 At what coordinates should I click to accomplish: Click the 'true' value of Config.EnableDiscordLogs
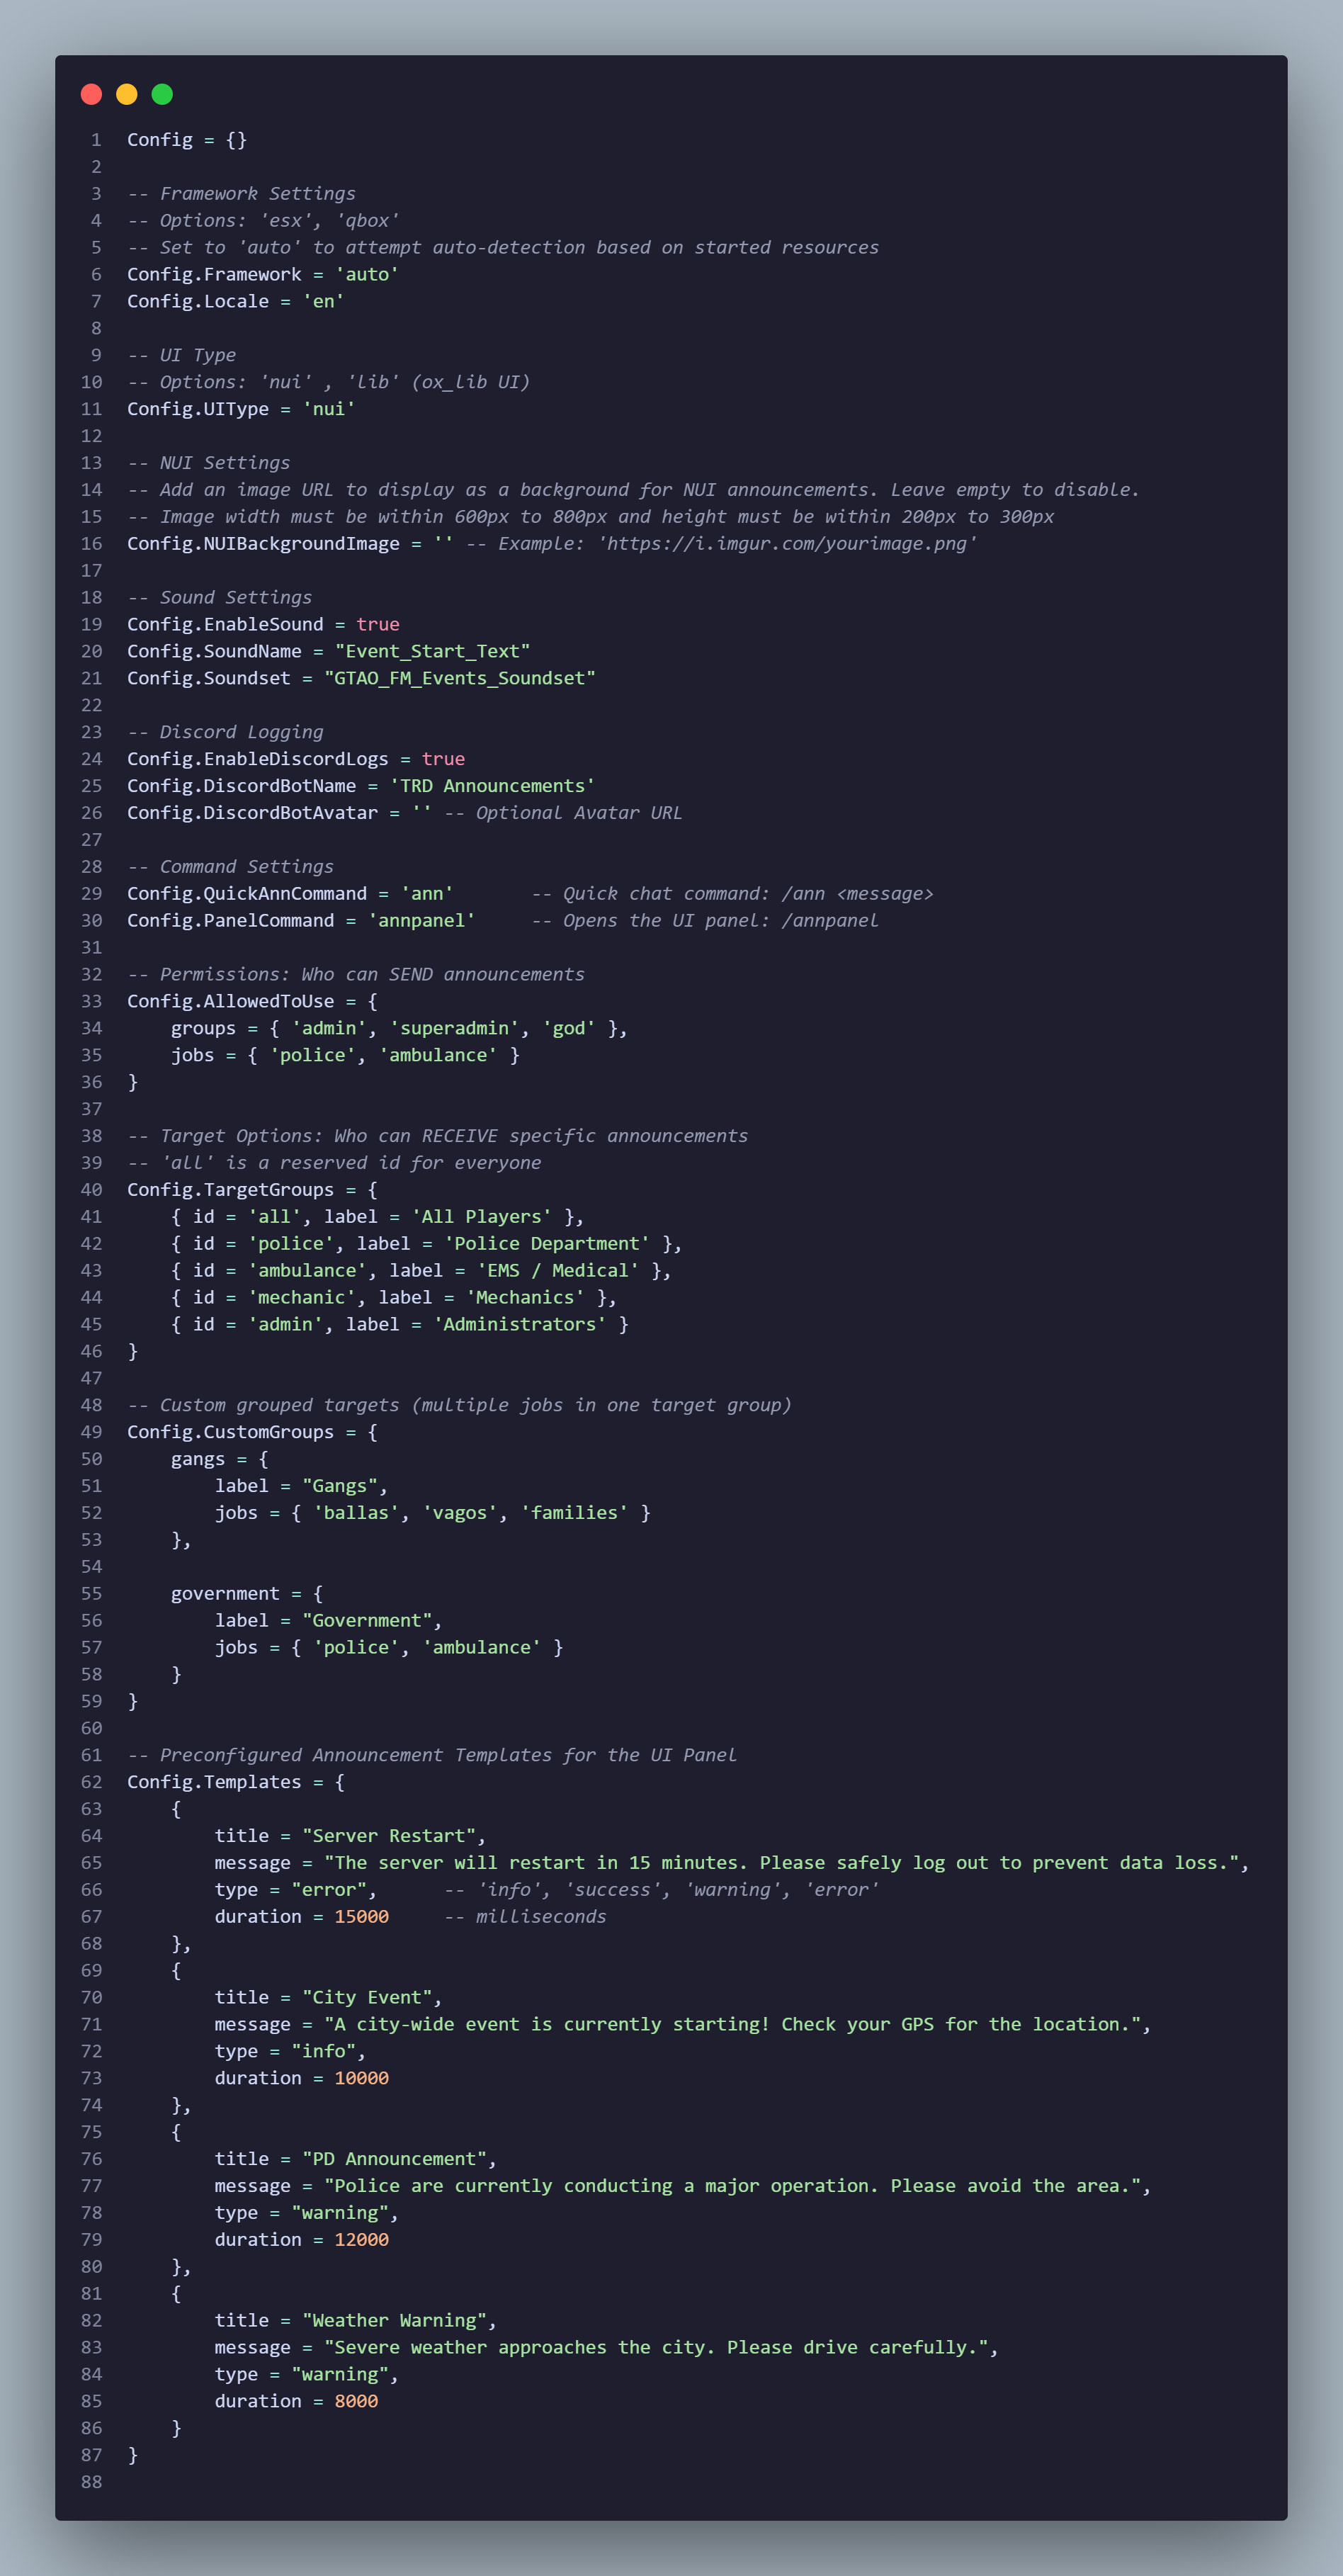tap(443, 759)
